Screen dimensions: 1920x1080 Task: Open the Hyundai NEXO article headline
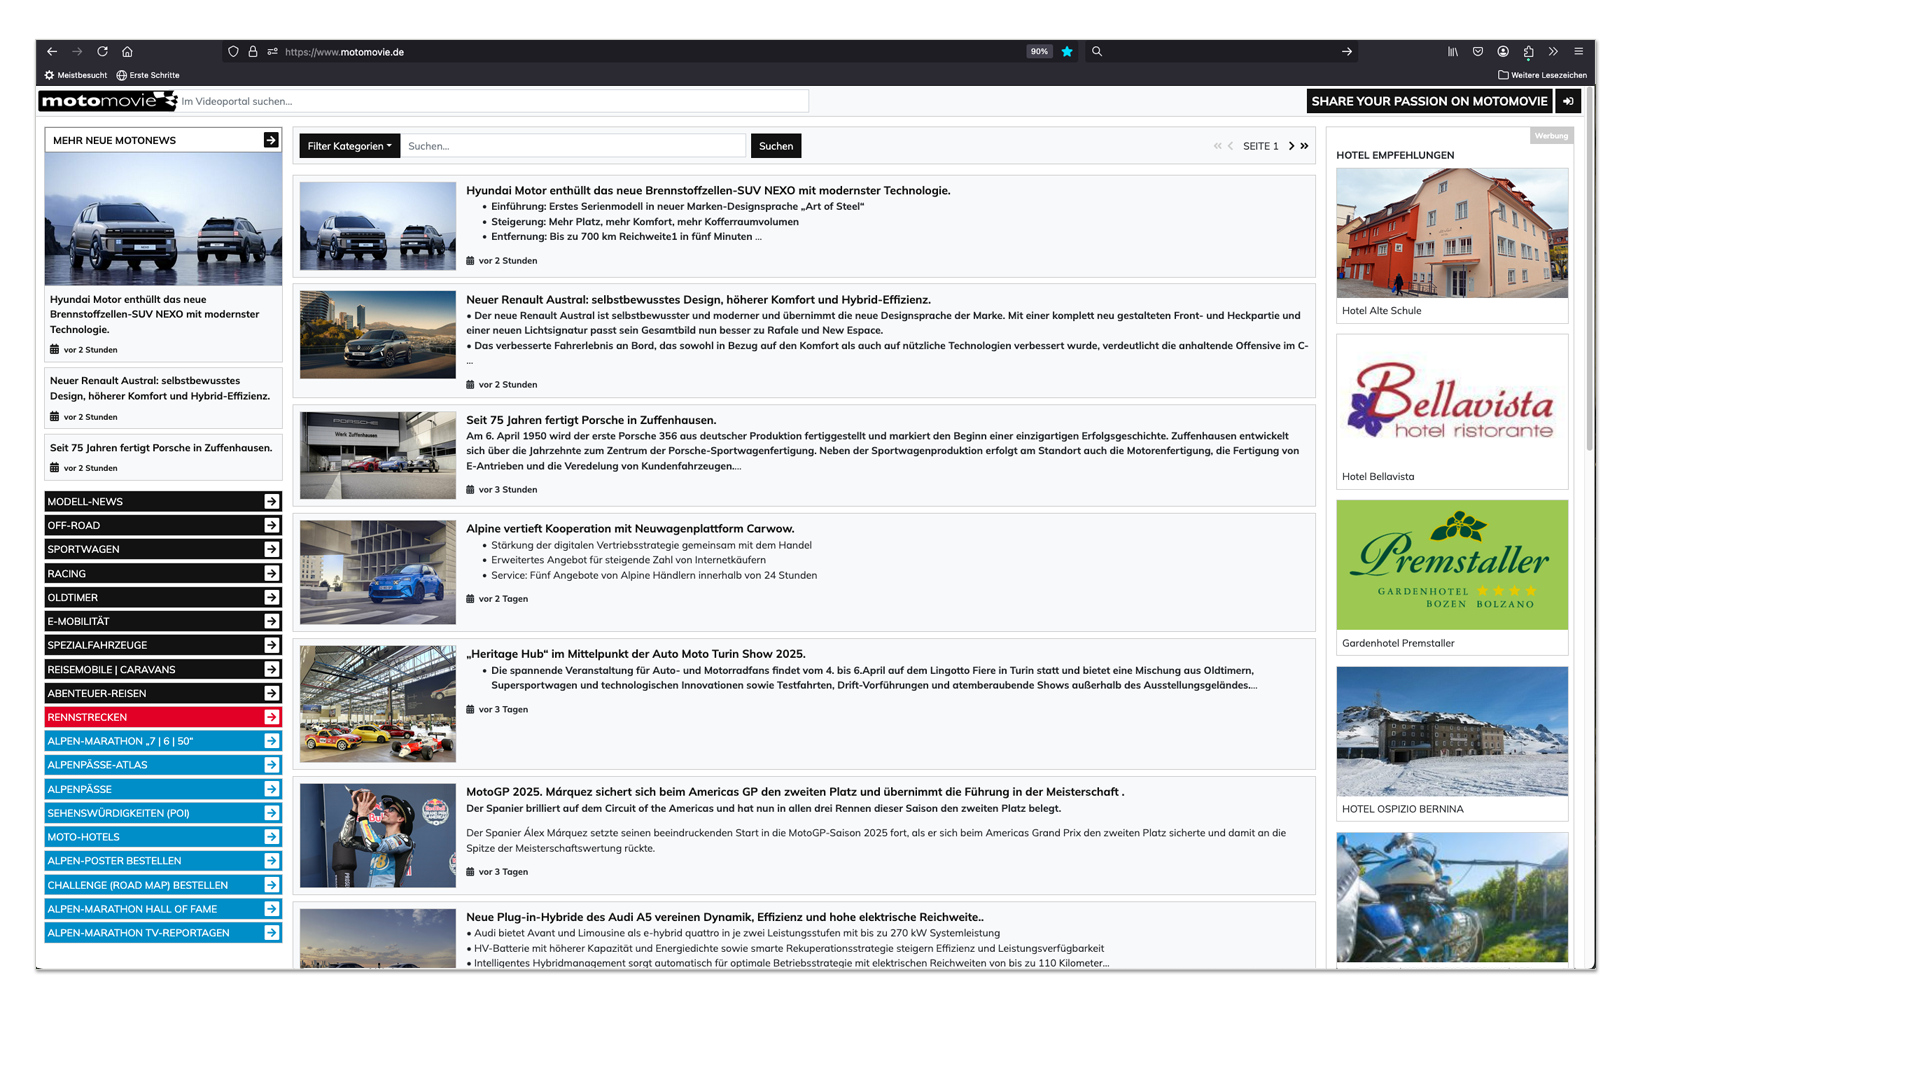click(x=708, y=190)
